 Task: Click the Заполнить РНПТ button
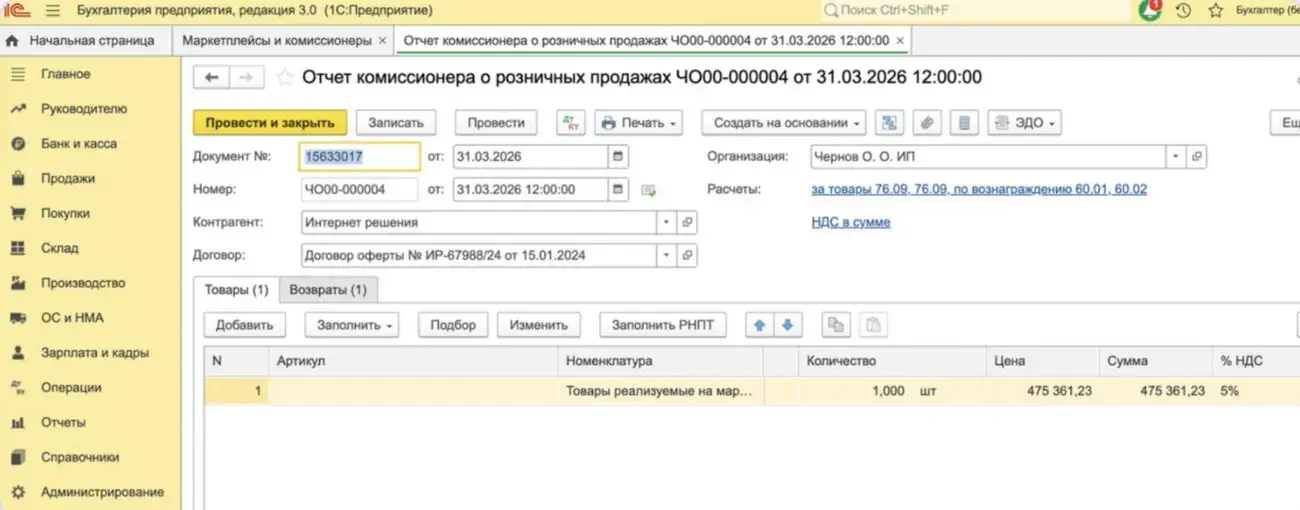[x=663, y=324]
